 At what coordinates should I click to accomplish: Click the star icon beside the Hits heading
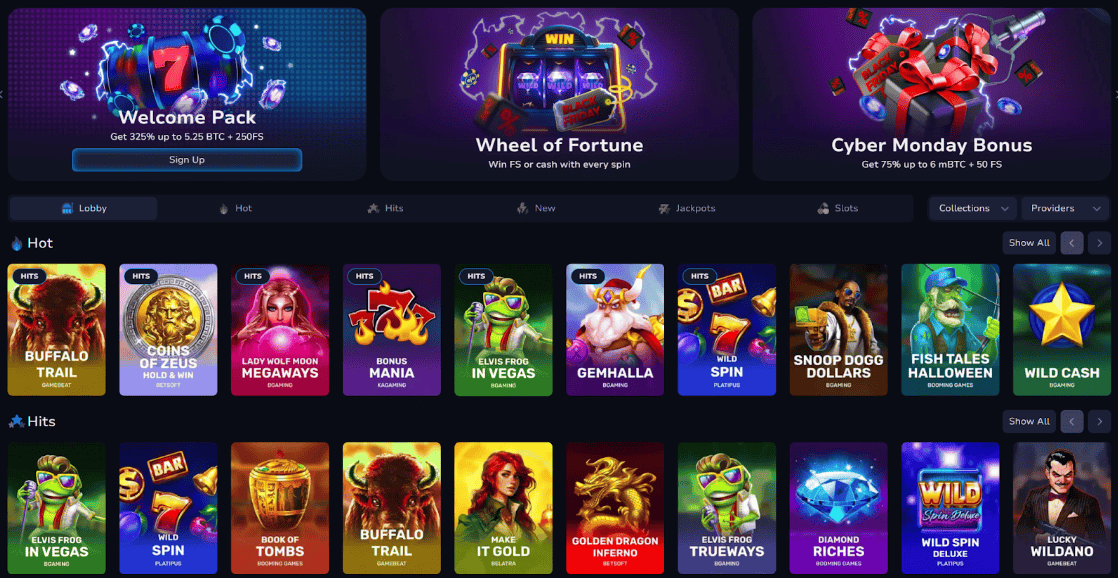tap(16, 422)
